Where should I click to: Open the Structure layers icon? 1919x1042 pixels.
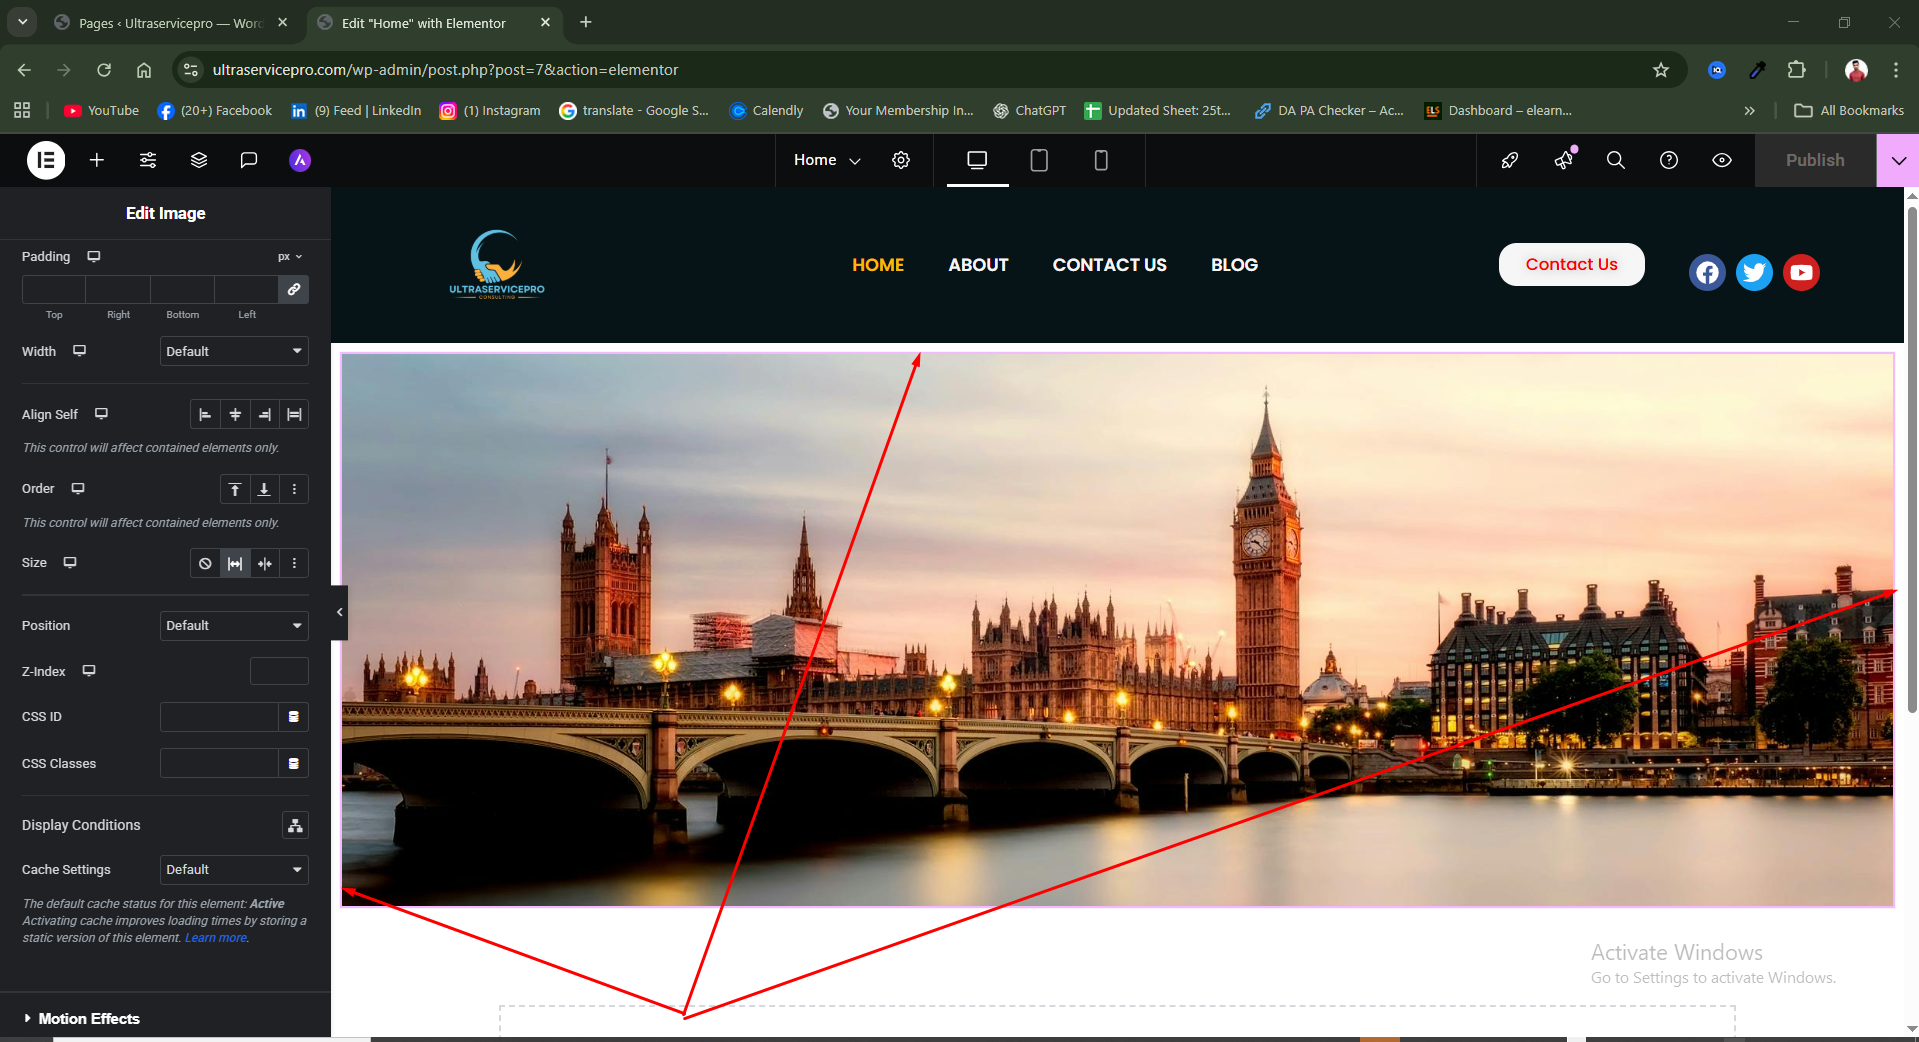(x=199, y=160)
